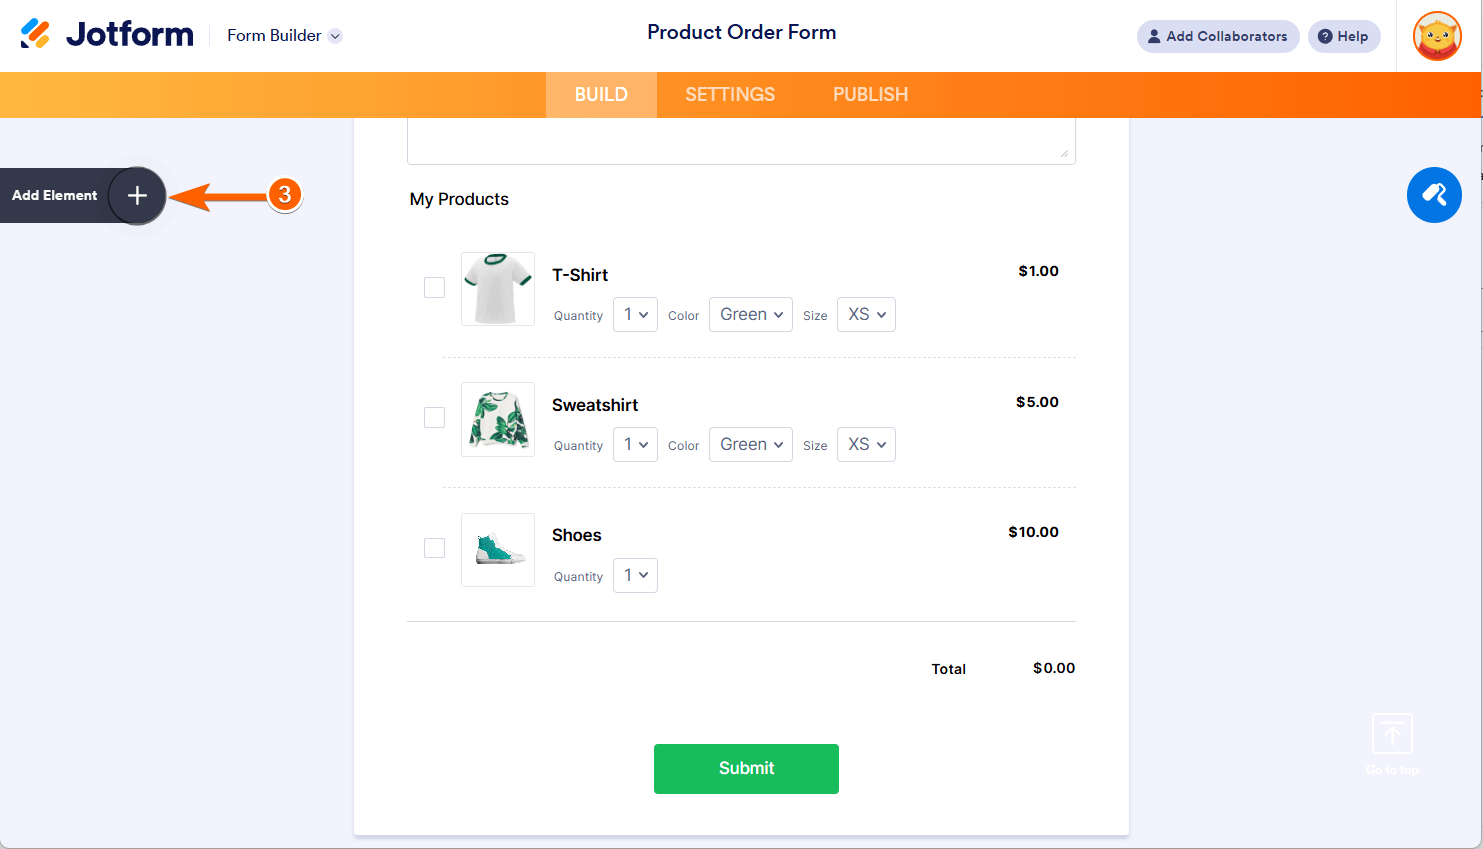Tick the Shoes product checkbox
Screen dimensions: 1483x849
click(x=434, y=548)
